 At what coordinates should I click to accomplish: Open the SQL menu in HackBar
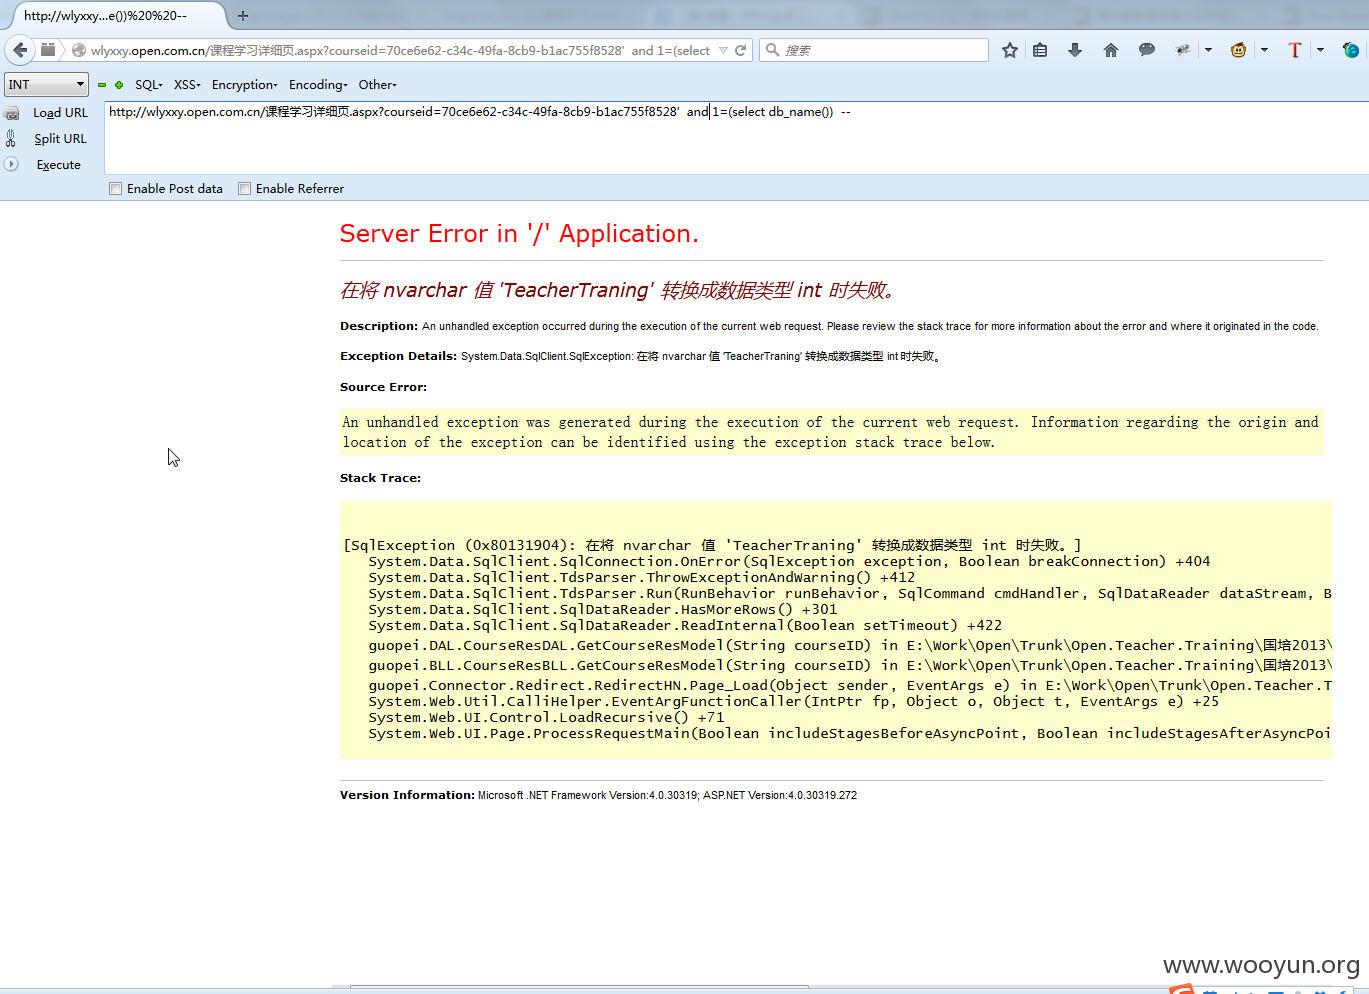pyautogui.click(x=148, y=85)
